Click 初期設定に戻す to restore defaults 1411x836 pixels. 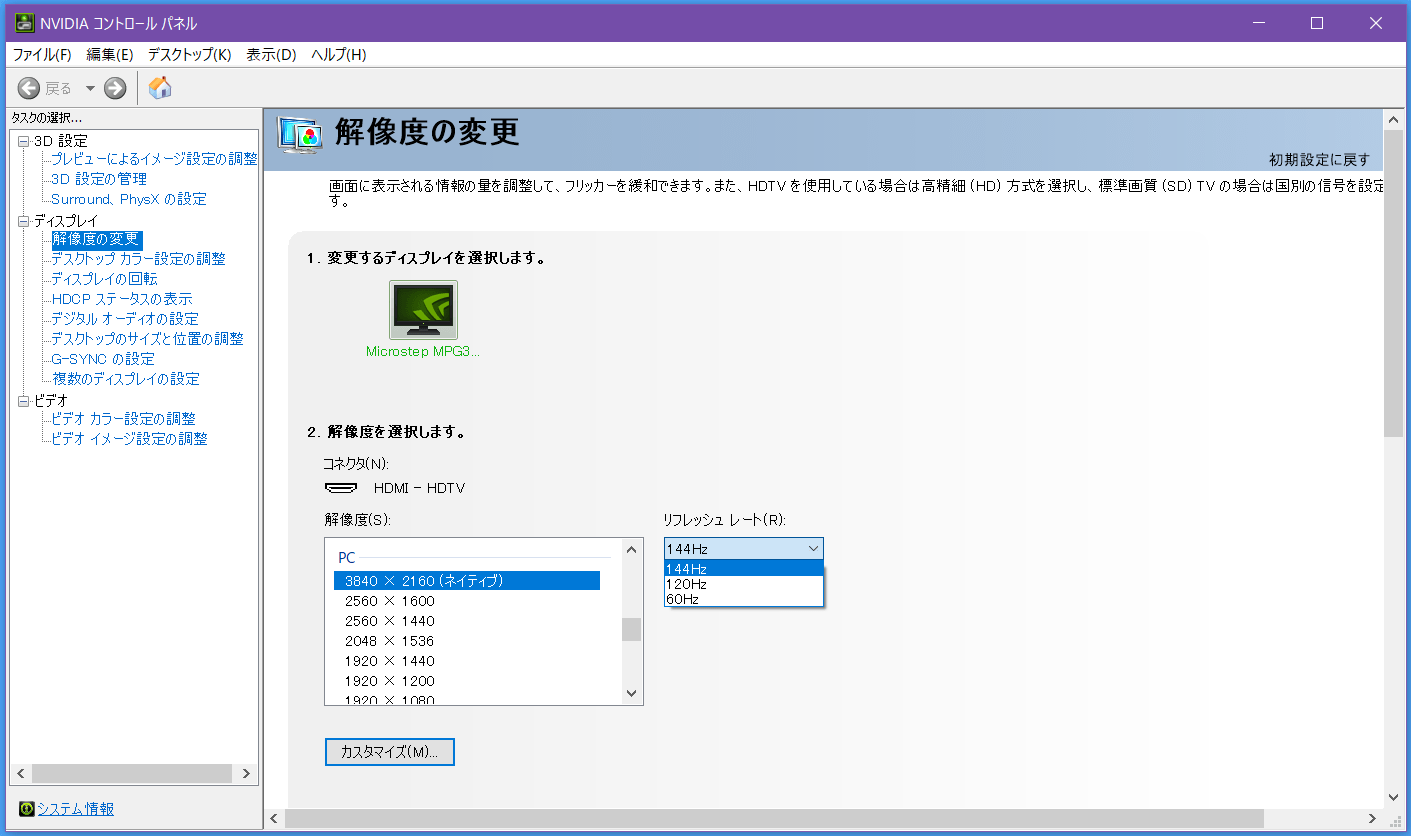coord(1319,160)
